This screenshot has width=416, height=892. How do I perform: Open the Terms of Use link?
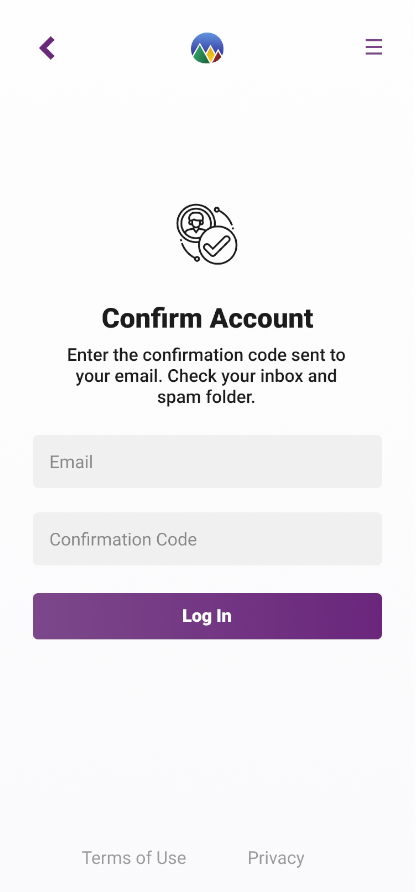coord(134,858)
